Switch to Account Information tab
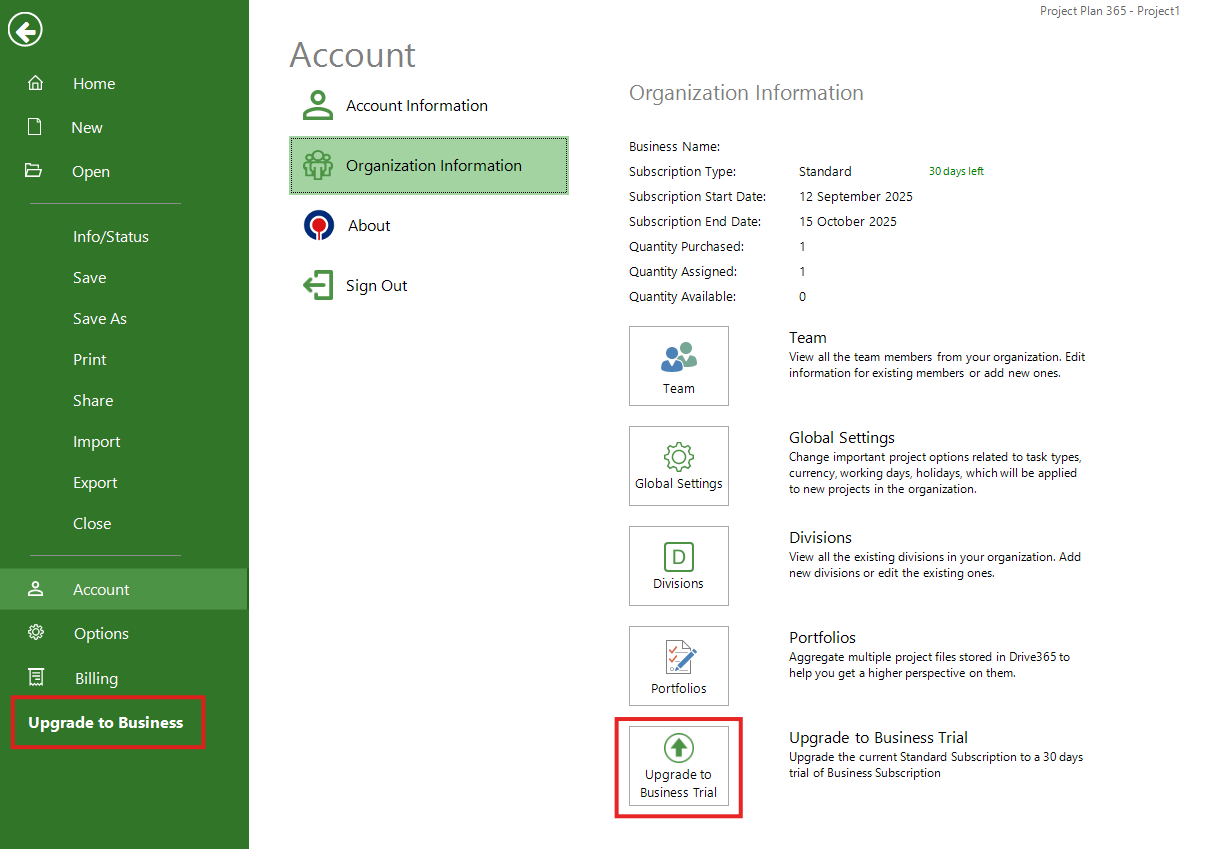The width and height of the screenshot is (1211, 849). tap(429, 105)
